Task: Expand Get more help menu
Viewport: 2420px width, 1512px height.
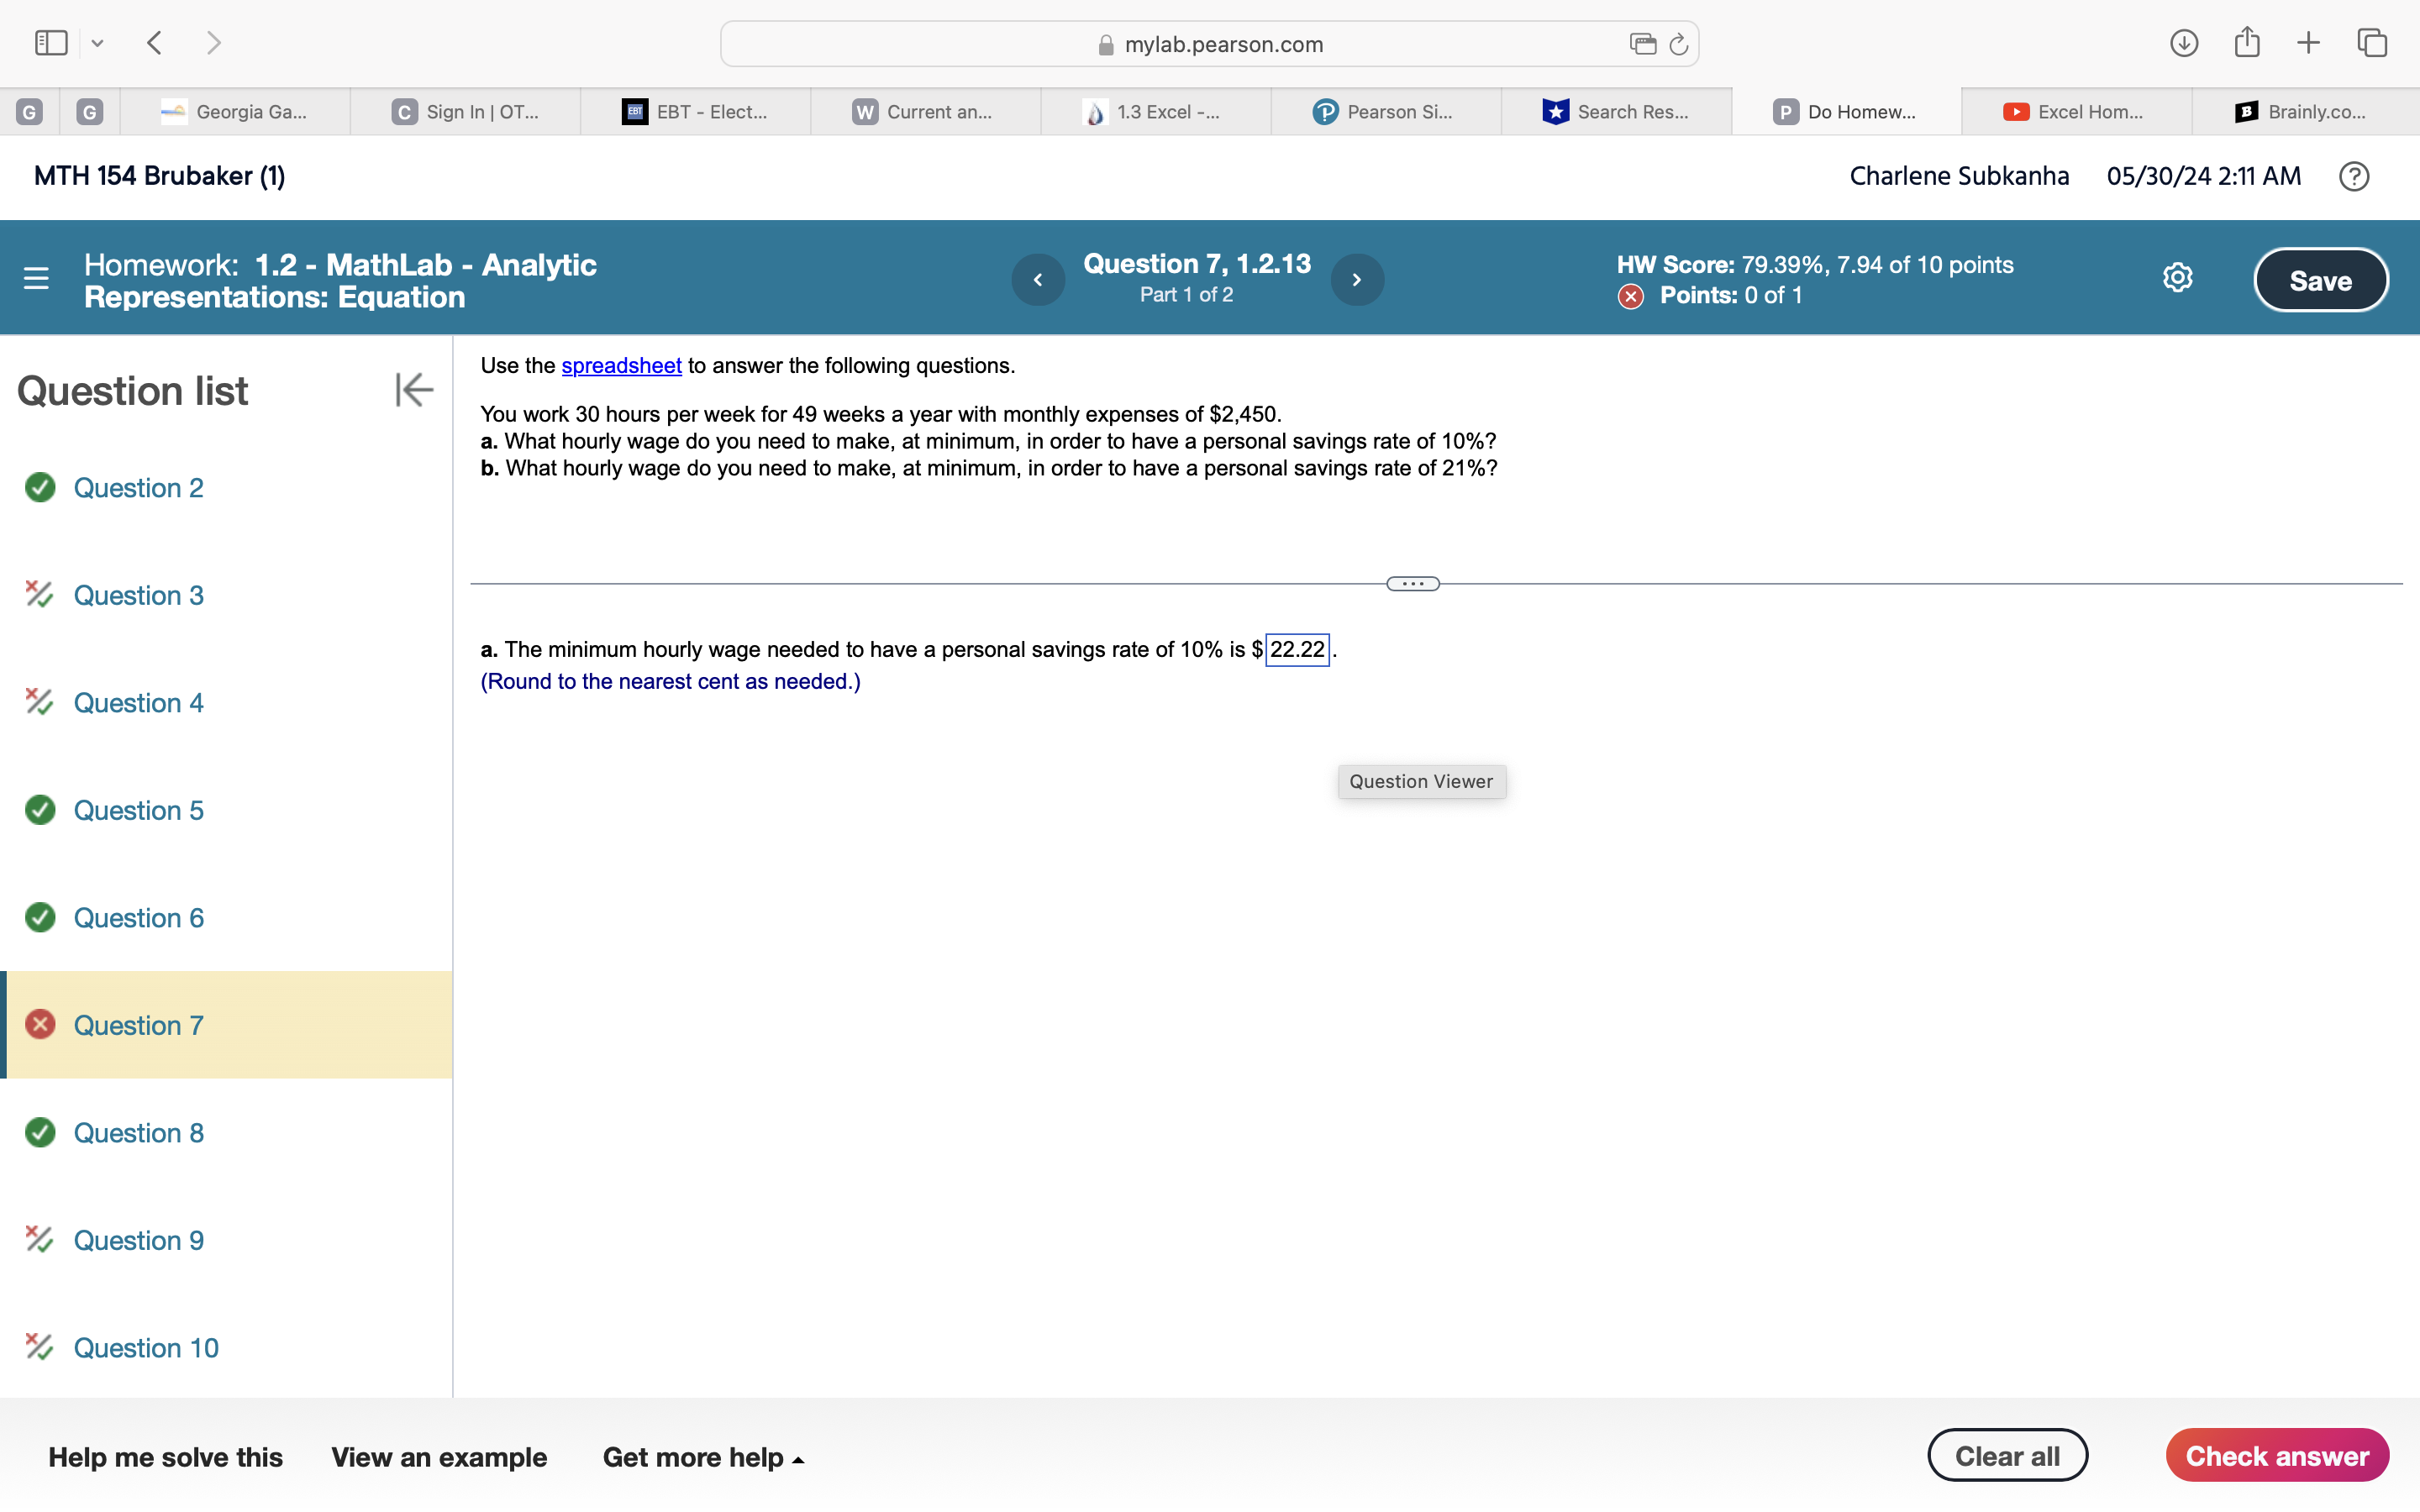Action: pos(703,1457)
